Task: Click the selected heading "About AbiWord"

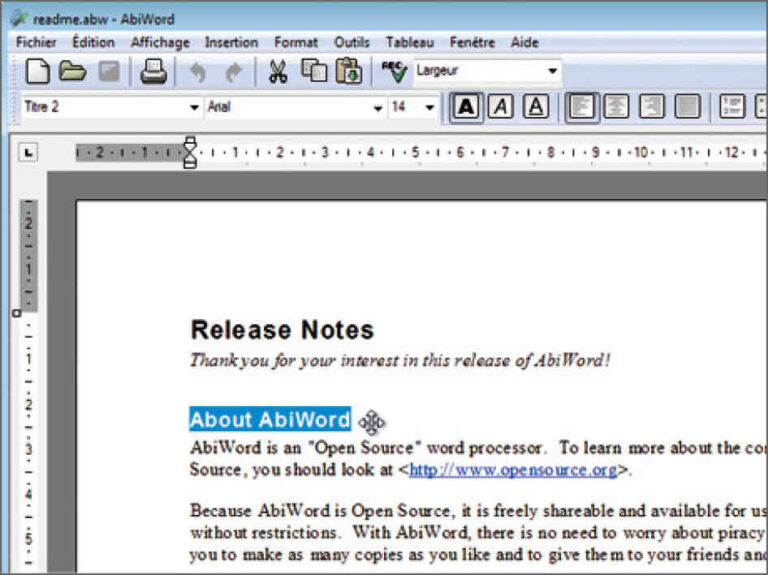Action: click(270, 420)
